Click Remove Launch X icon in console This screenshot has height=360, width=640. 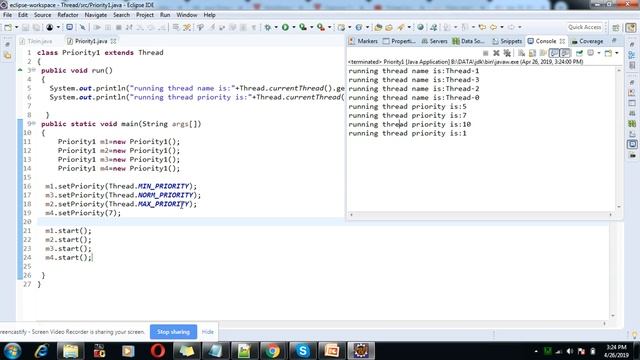496,53
